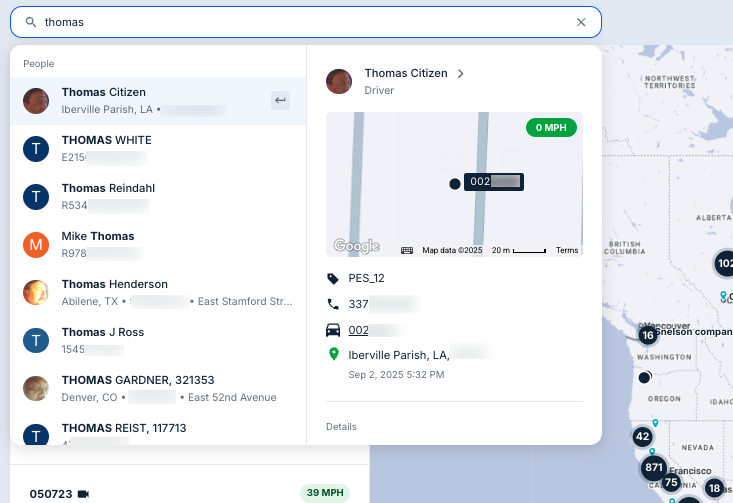This screenshot has width=733, height=503.
Task: Select Thomas Citizen in the People list
Action: click(158, 101)
